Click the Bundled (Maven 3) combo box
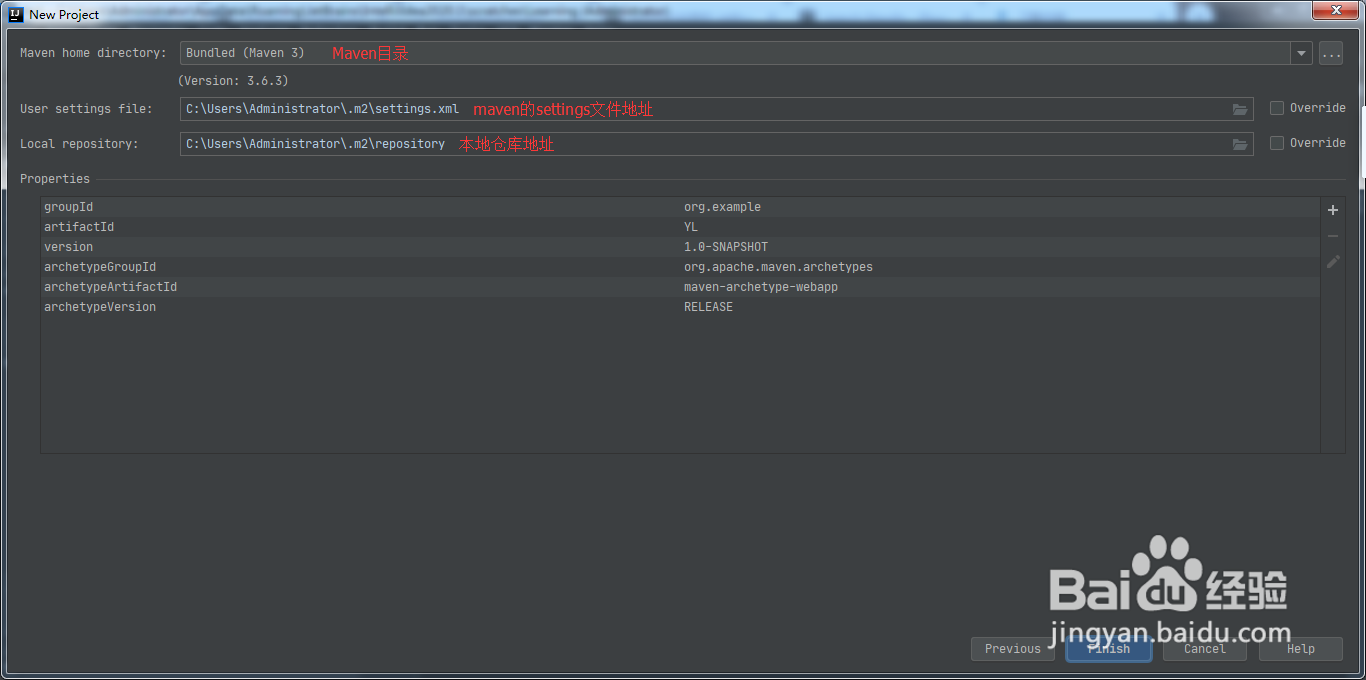Image resolution: width=1366 pixels, height=680 pixels. coord(746,53)
